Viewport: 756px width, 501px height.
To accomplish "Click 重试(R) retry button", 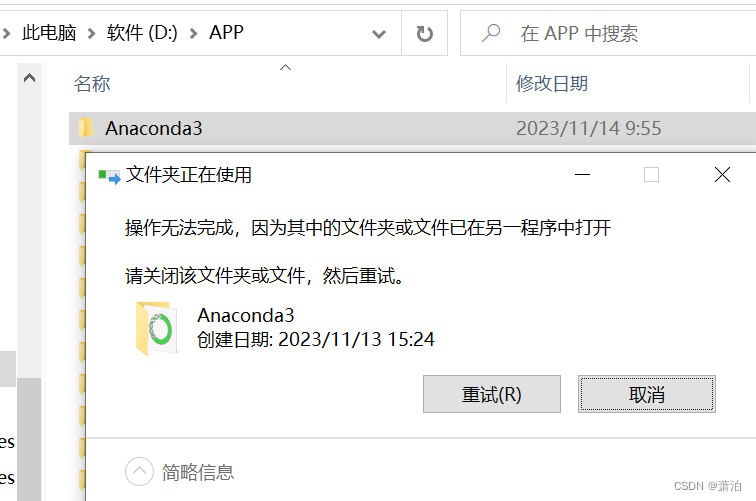I will tap(492, 394).
